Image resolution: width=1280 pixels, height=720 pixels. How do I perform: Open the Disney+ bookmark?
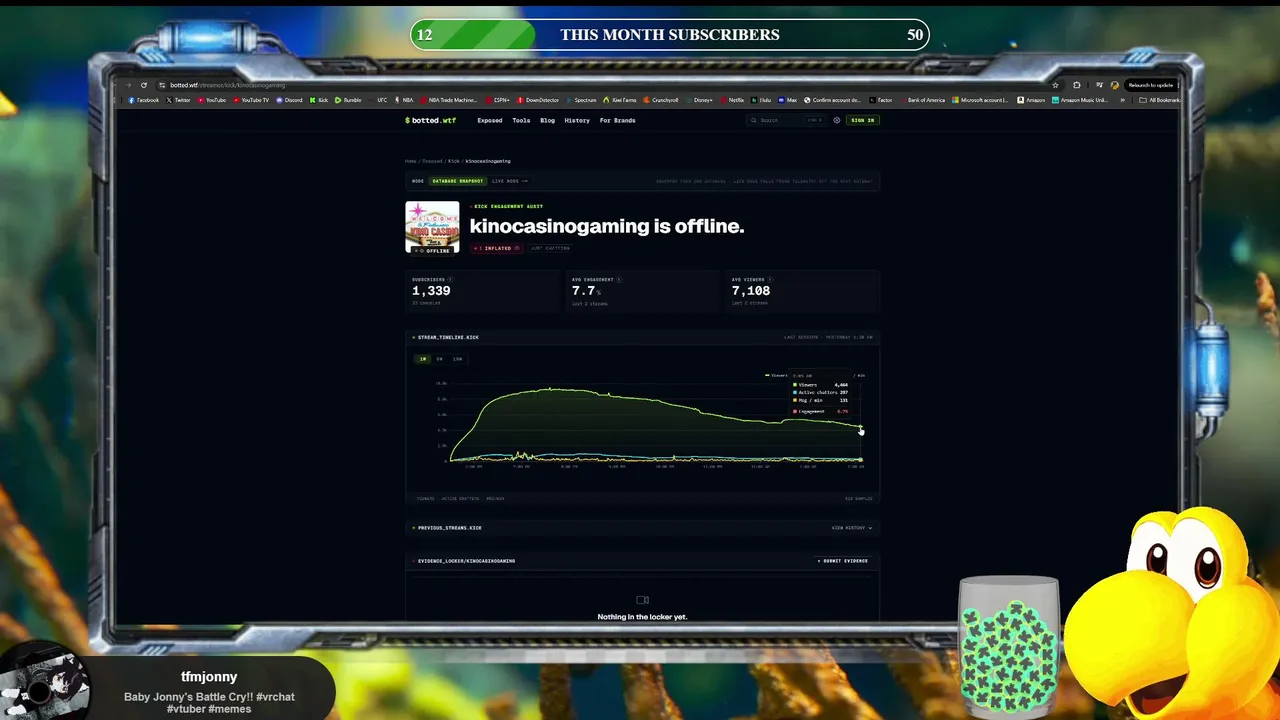coord(700,100)
